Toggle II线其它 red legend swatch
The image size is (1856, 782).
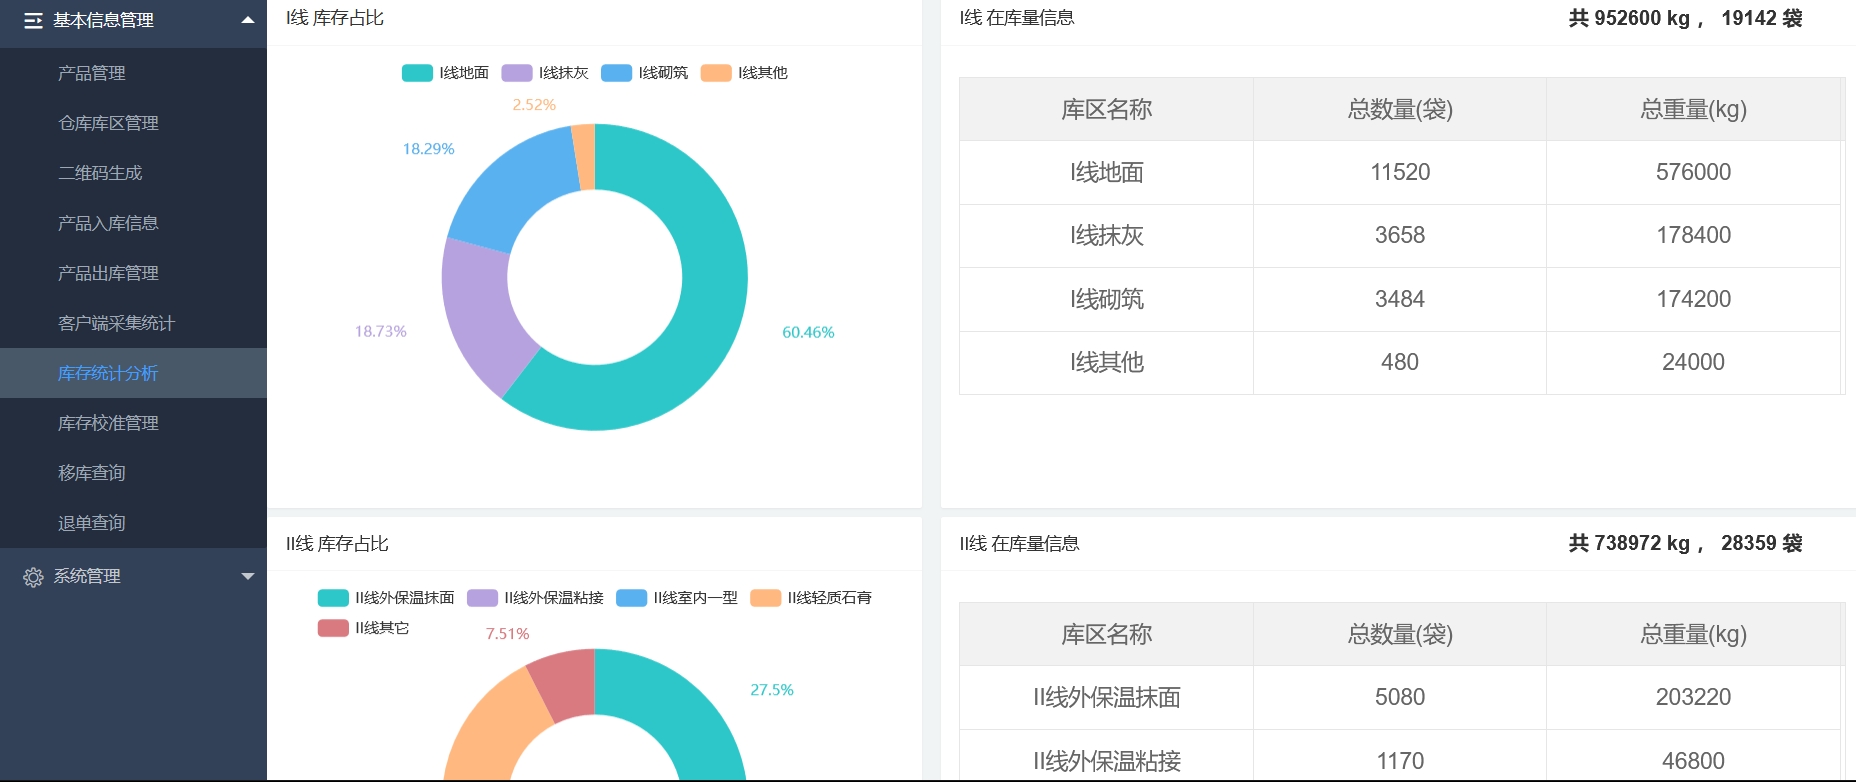coord(333,628)
